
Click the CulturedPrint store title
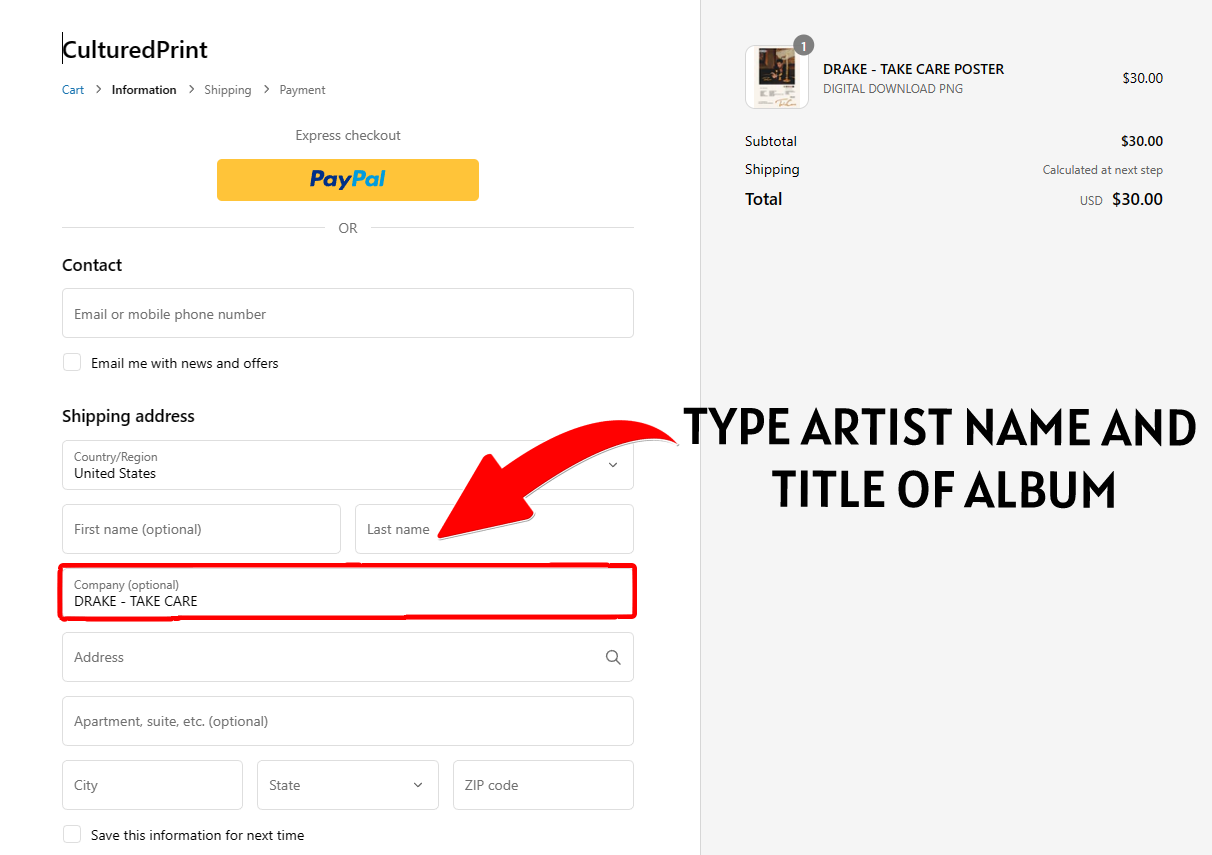[135, 49]
